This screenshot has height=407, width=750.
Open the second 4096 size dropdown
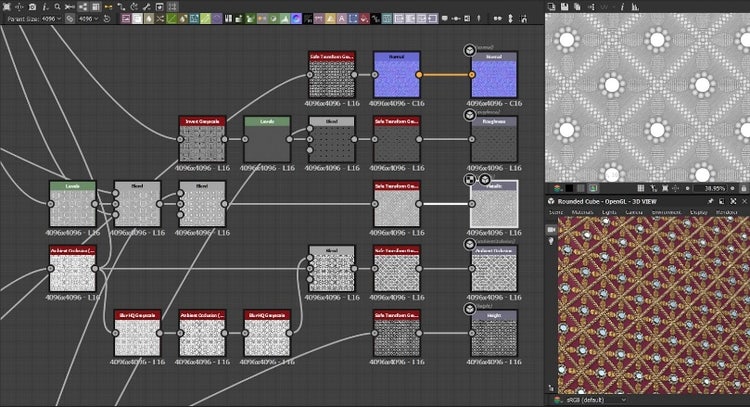pyautogui.click(x=89, y=19)
